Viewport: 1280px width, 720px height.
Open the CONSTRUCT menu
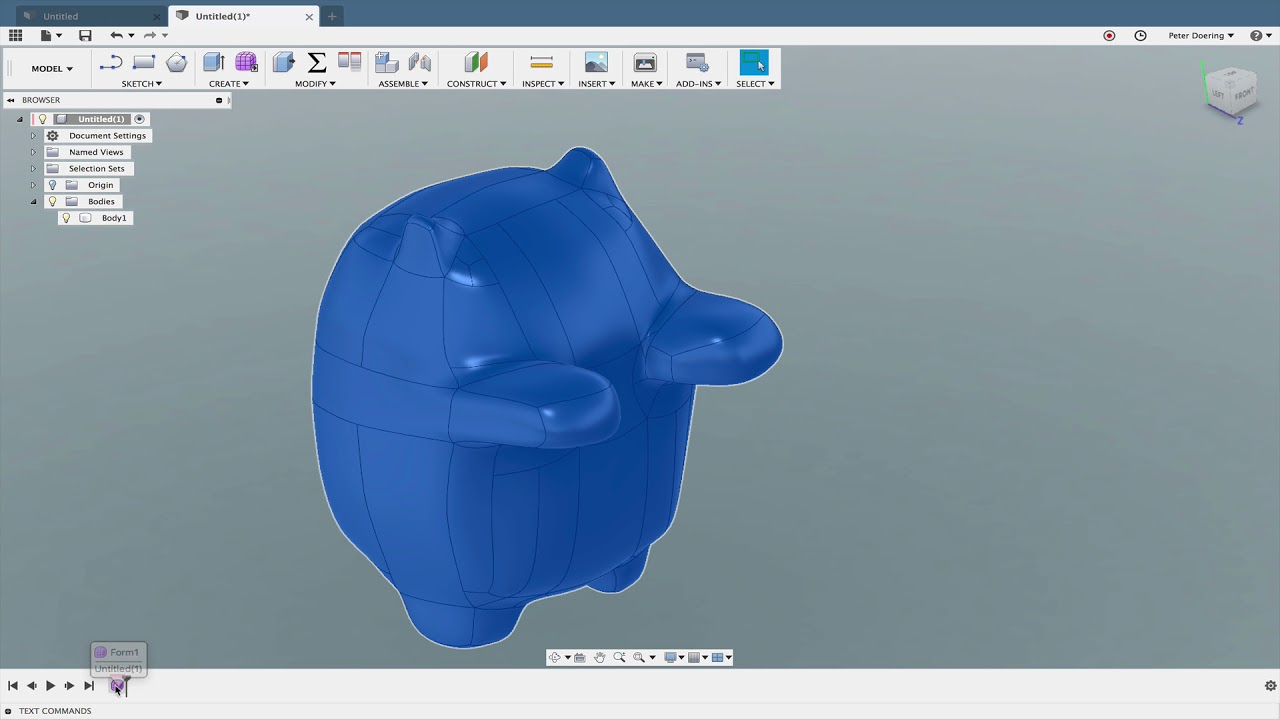pyautogui.click(x=476, y=84)
